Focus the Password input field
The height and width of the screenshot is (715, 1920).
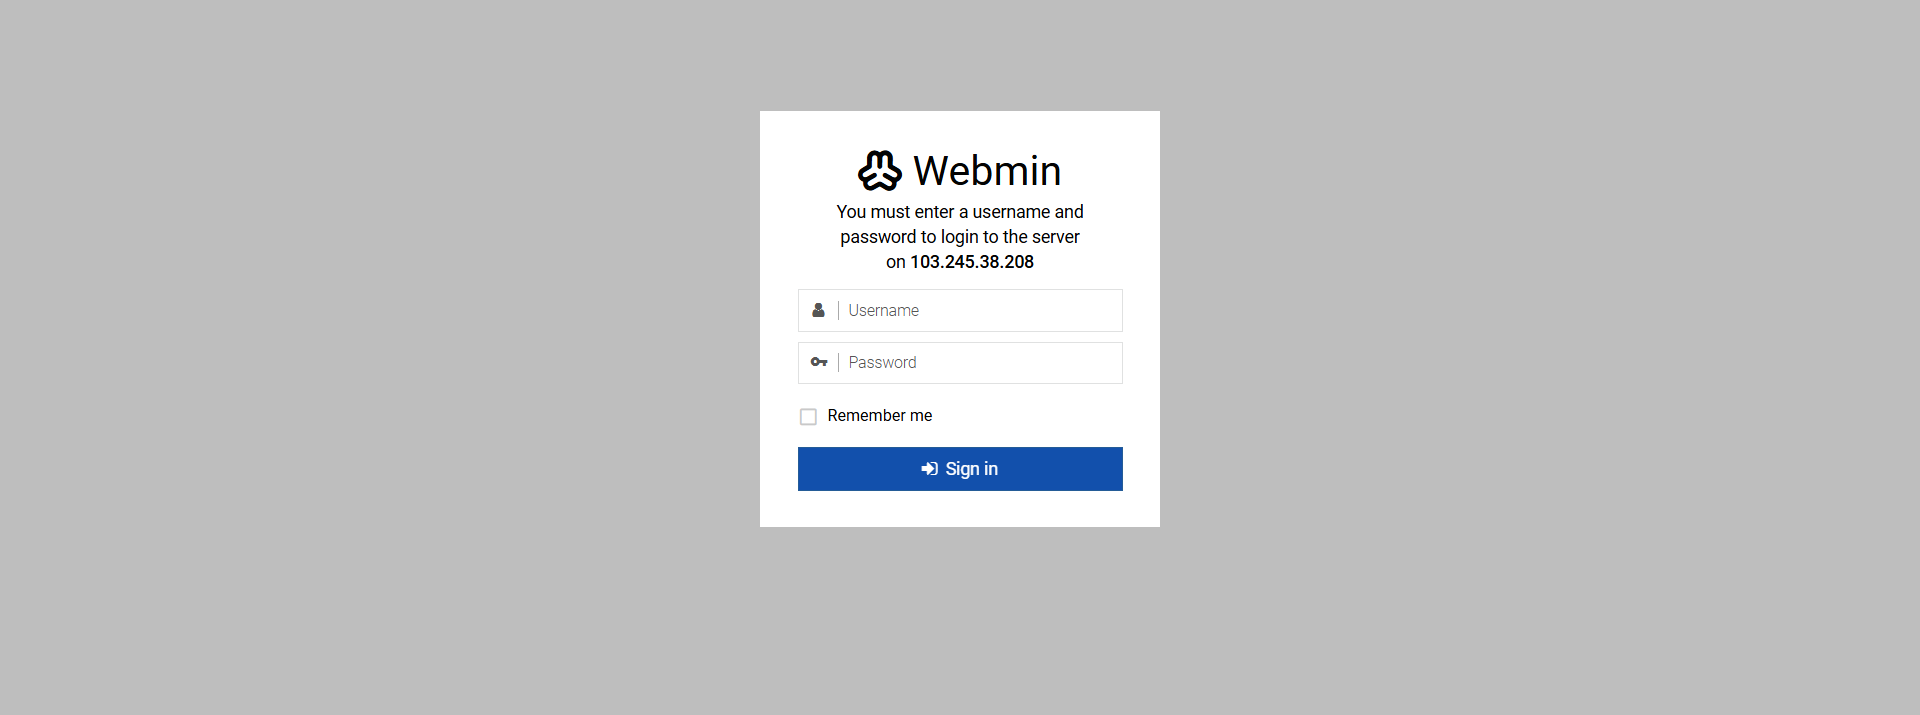[x=960, y=363]
